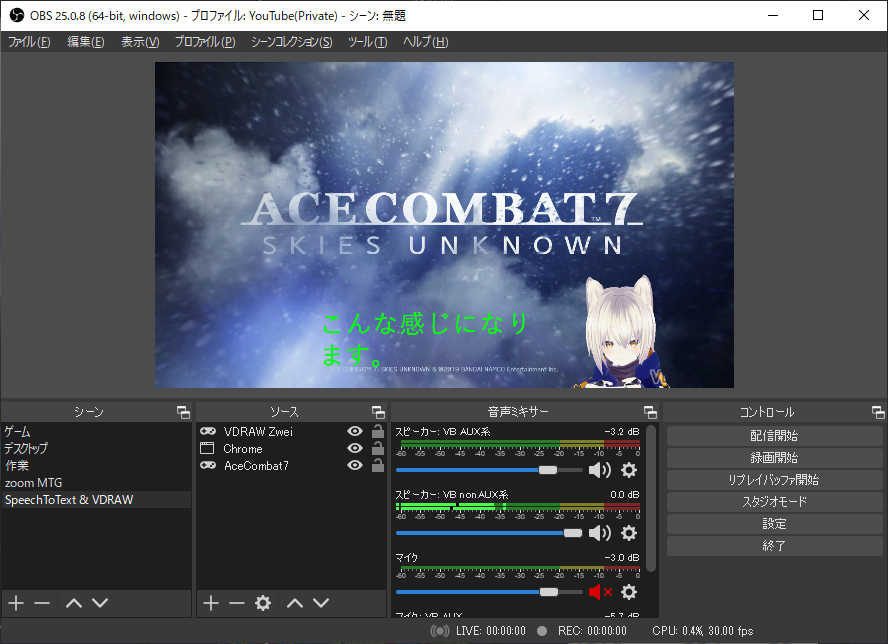Select the zoom MTG scene
The height and width of the screenshot is (644, 888).
96,483
